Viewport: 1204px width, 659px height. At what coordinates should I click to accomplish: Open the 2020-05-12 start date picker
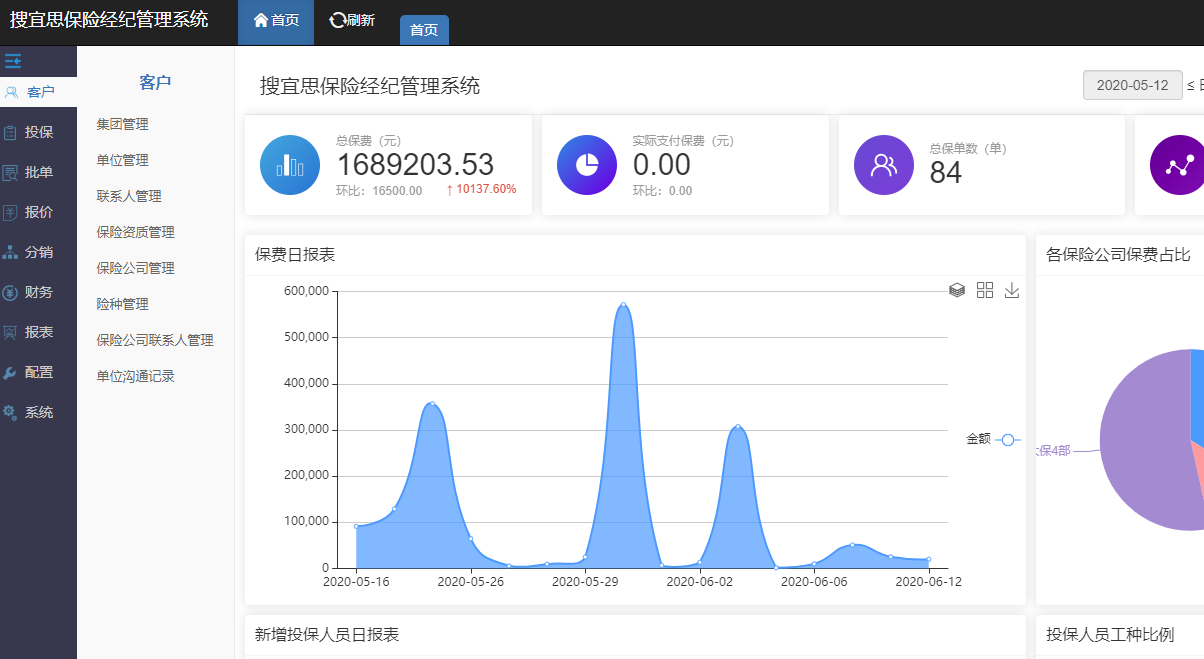[1132, 85]
